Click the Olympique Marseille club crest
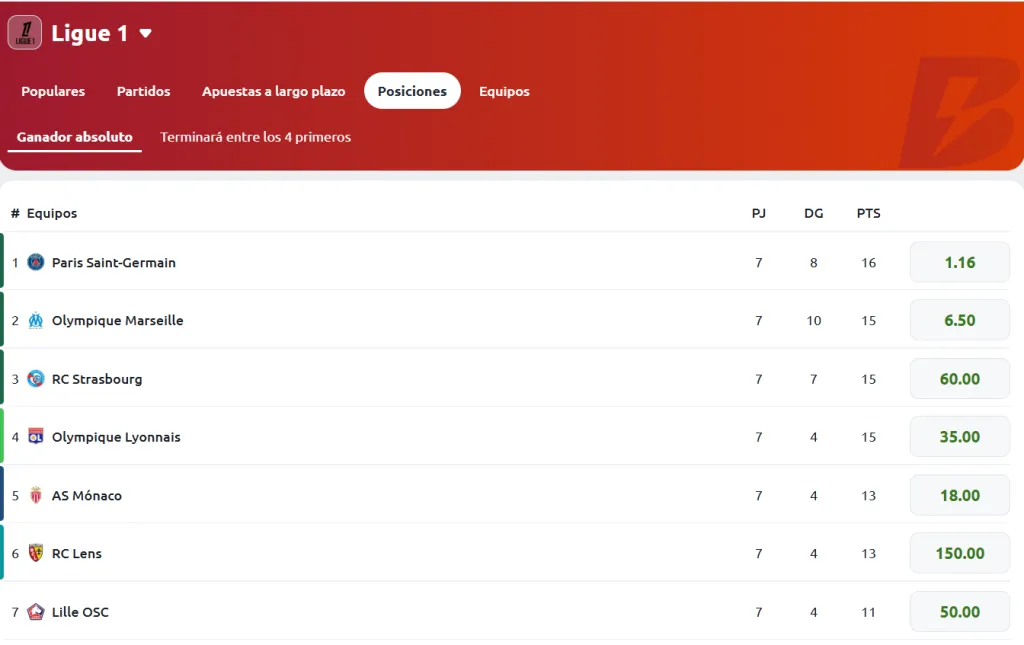The height and width of the screenshot is (645, 1024). [x=36, y=321]
